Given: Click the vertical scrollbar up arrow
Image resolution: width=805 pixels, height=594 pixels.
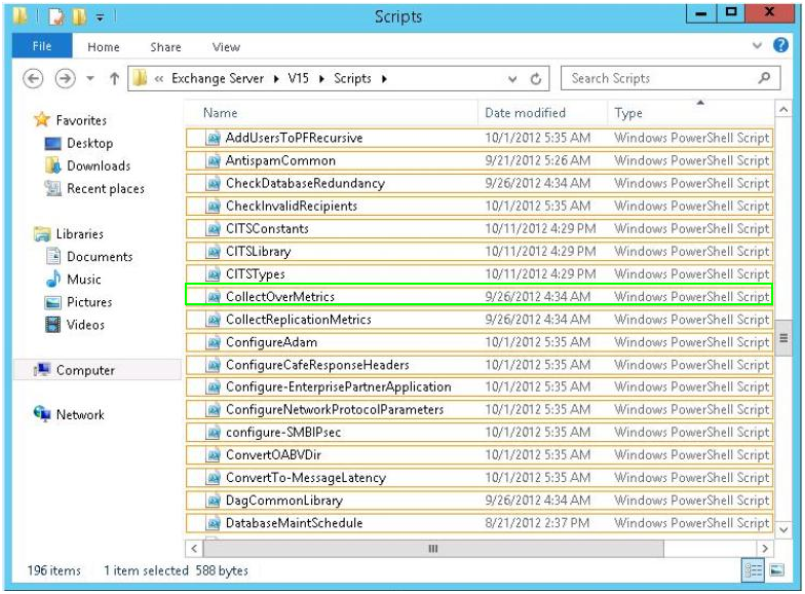Looking at the screenshot, I should click(x=783, y=109).
